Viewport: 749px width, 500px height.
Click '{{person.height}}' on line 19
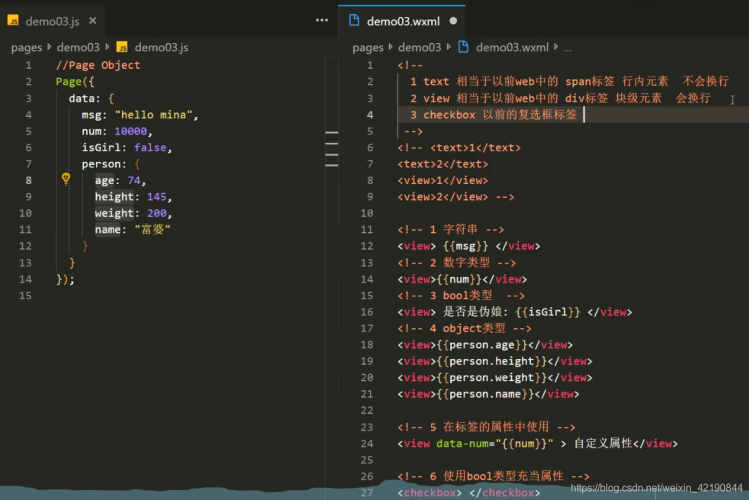(492, 361)
